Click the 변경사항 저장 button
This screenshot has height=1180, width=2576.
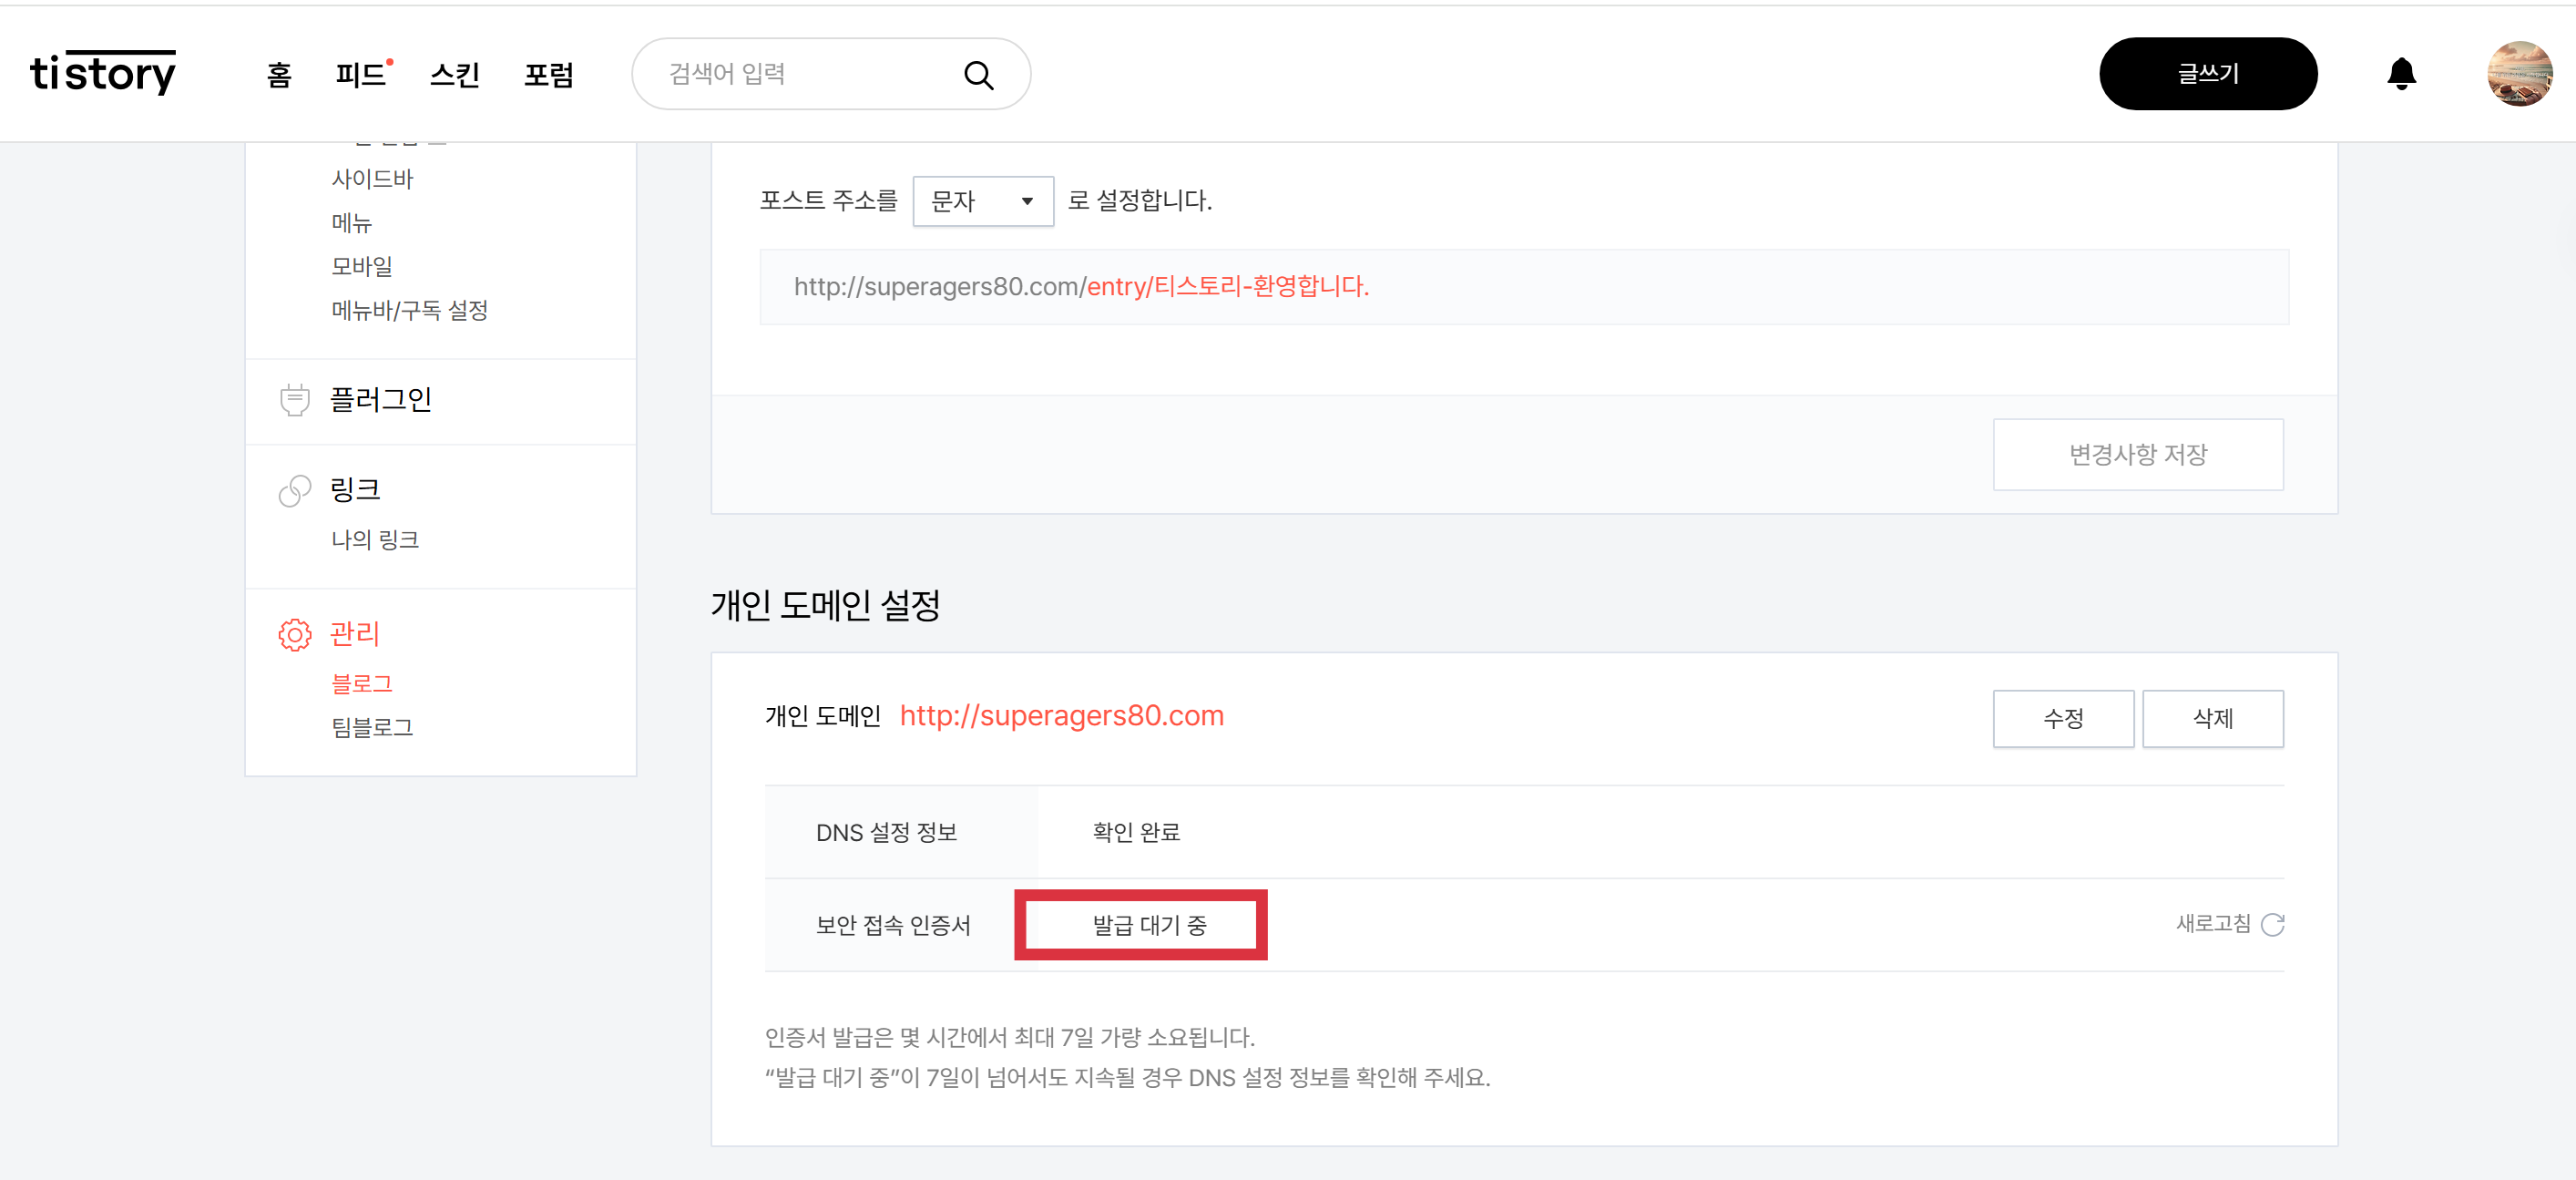tap(2137, 455)
